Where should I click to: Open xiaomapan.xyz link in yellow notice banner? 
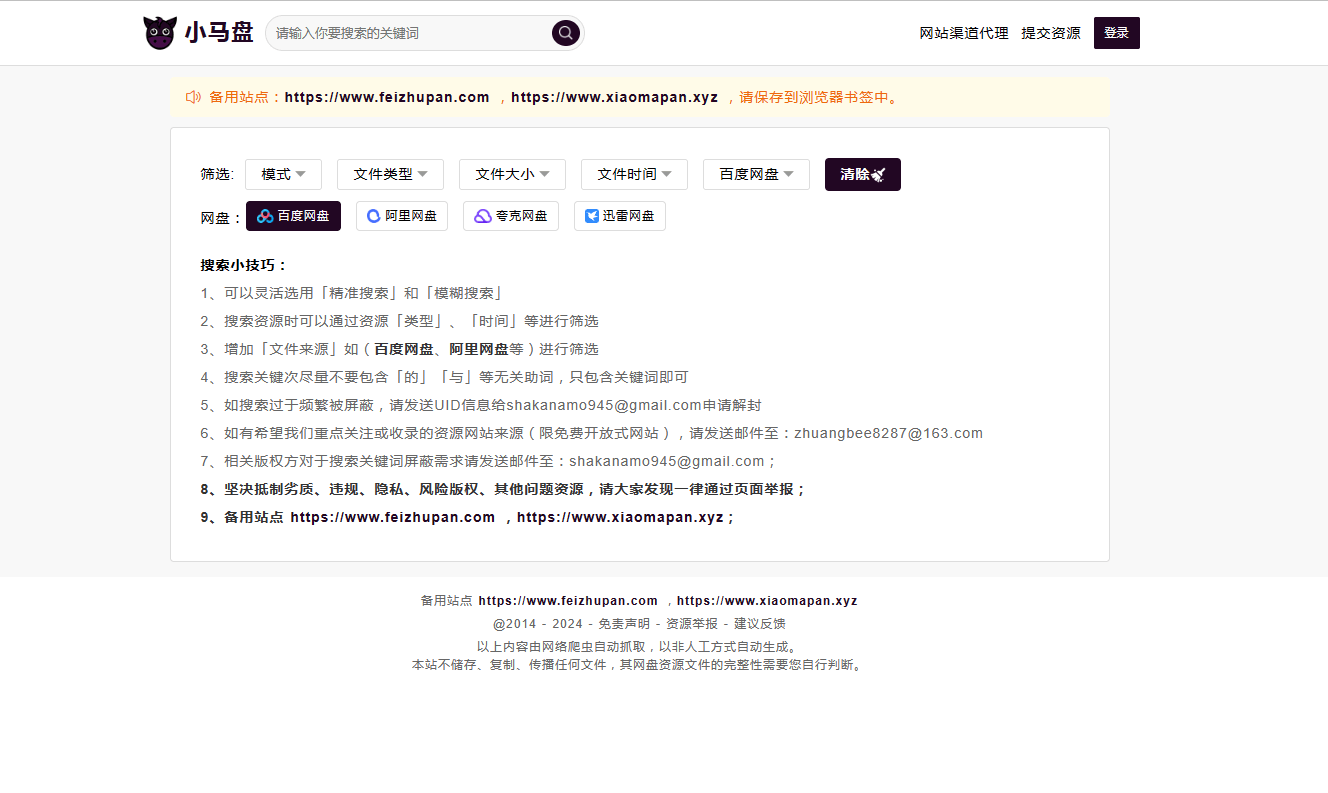(615, 97)
